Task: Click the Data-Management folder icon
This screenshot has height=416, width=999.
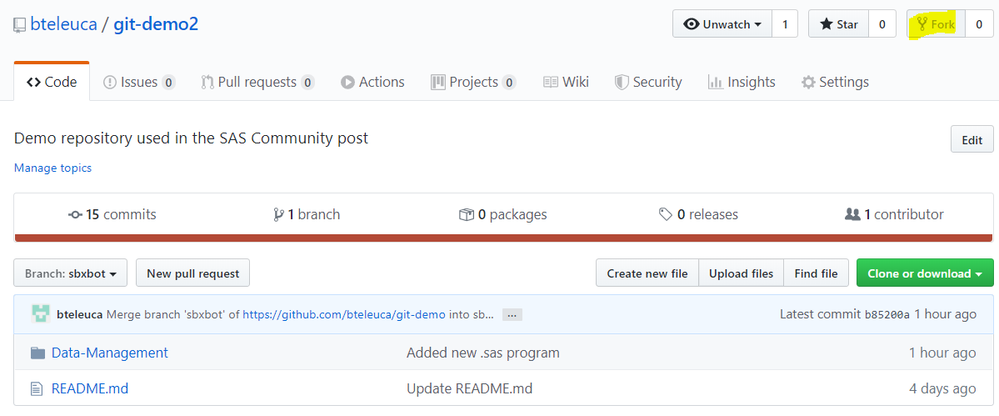Action: (38, 353)
